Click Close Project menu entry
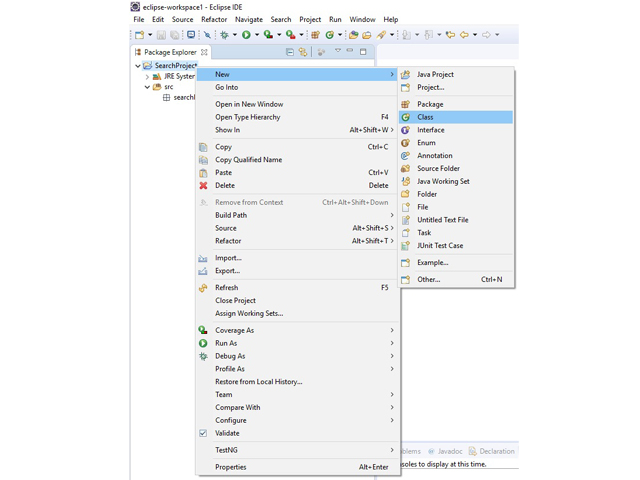Screen dimensions: 640x480 pyautogui.click(x=297, y=300)
